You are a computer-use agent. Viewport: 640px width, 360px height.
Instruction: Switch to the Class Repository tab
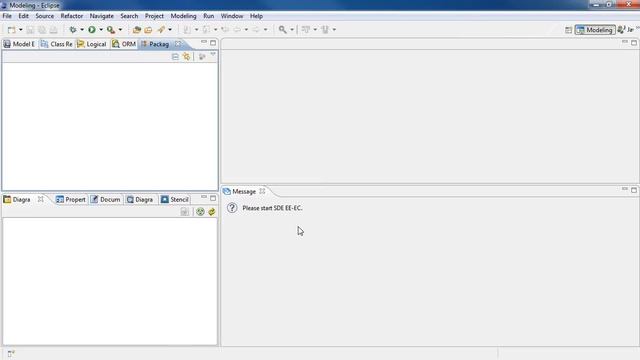pyautogui.click(x=56, y=44)
